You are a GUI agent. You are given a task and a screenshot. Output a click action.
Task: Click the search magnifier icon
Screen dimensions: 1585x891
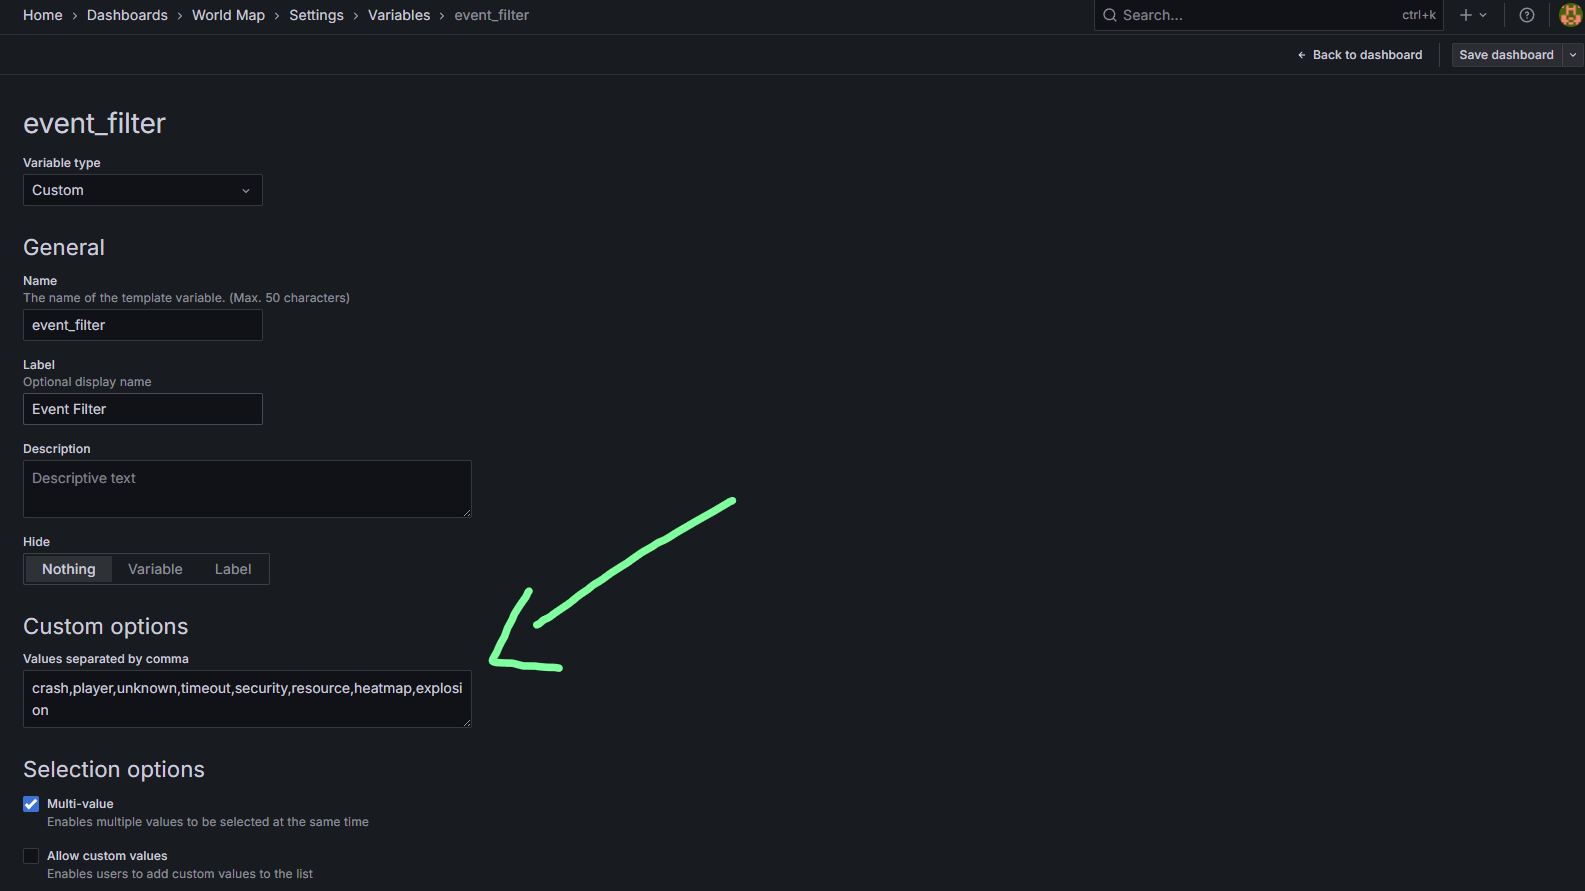pyautogui.click(x=1109, y=15)
